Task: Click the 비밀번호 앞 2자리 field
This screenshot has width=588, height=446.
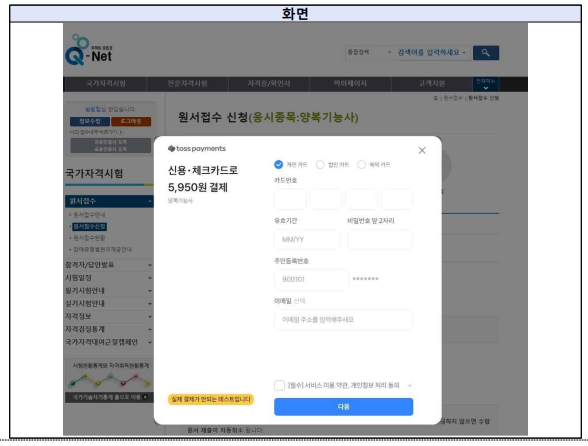Action: coord(380,239)
